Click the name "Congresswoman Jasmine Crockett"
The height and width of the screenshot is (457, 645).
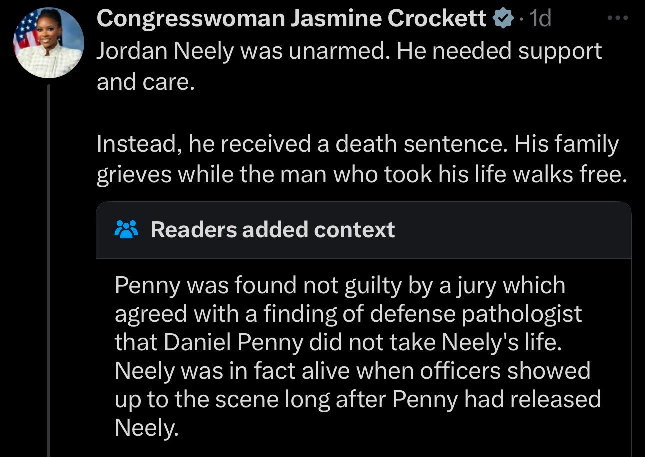[x=288, y=18]
